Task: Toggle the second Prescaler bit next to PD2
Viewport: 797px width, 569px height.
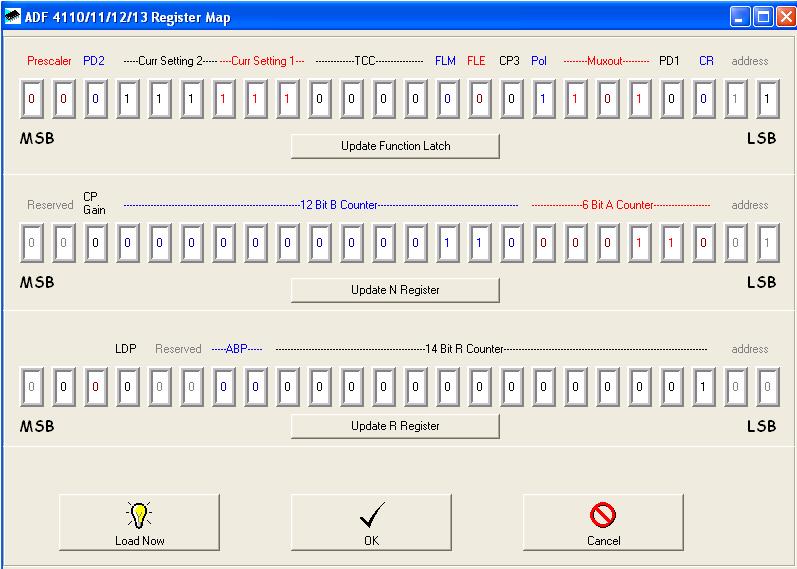Action: (x=64, y=99)
